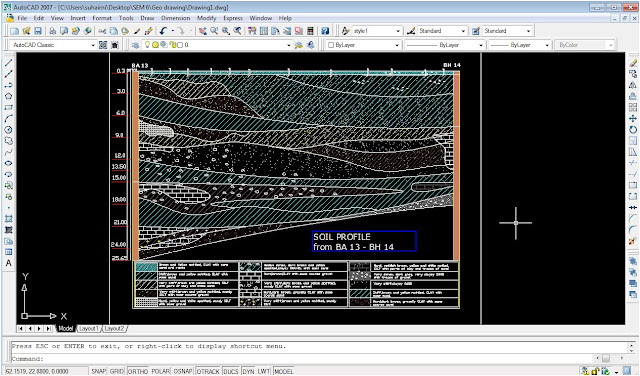Screen dimensions: 640x376
Task: Click the Plot printer icon
Action: (52, 31)
